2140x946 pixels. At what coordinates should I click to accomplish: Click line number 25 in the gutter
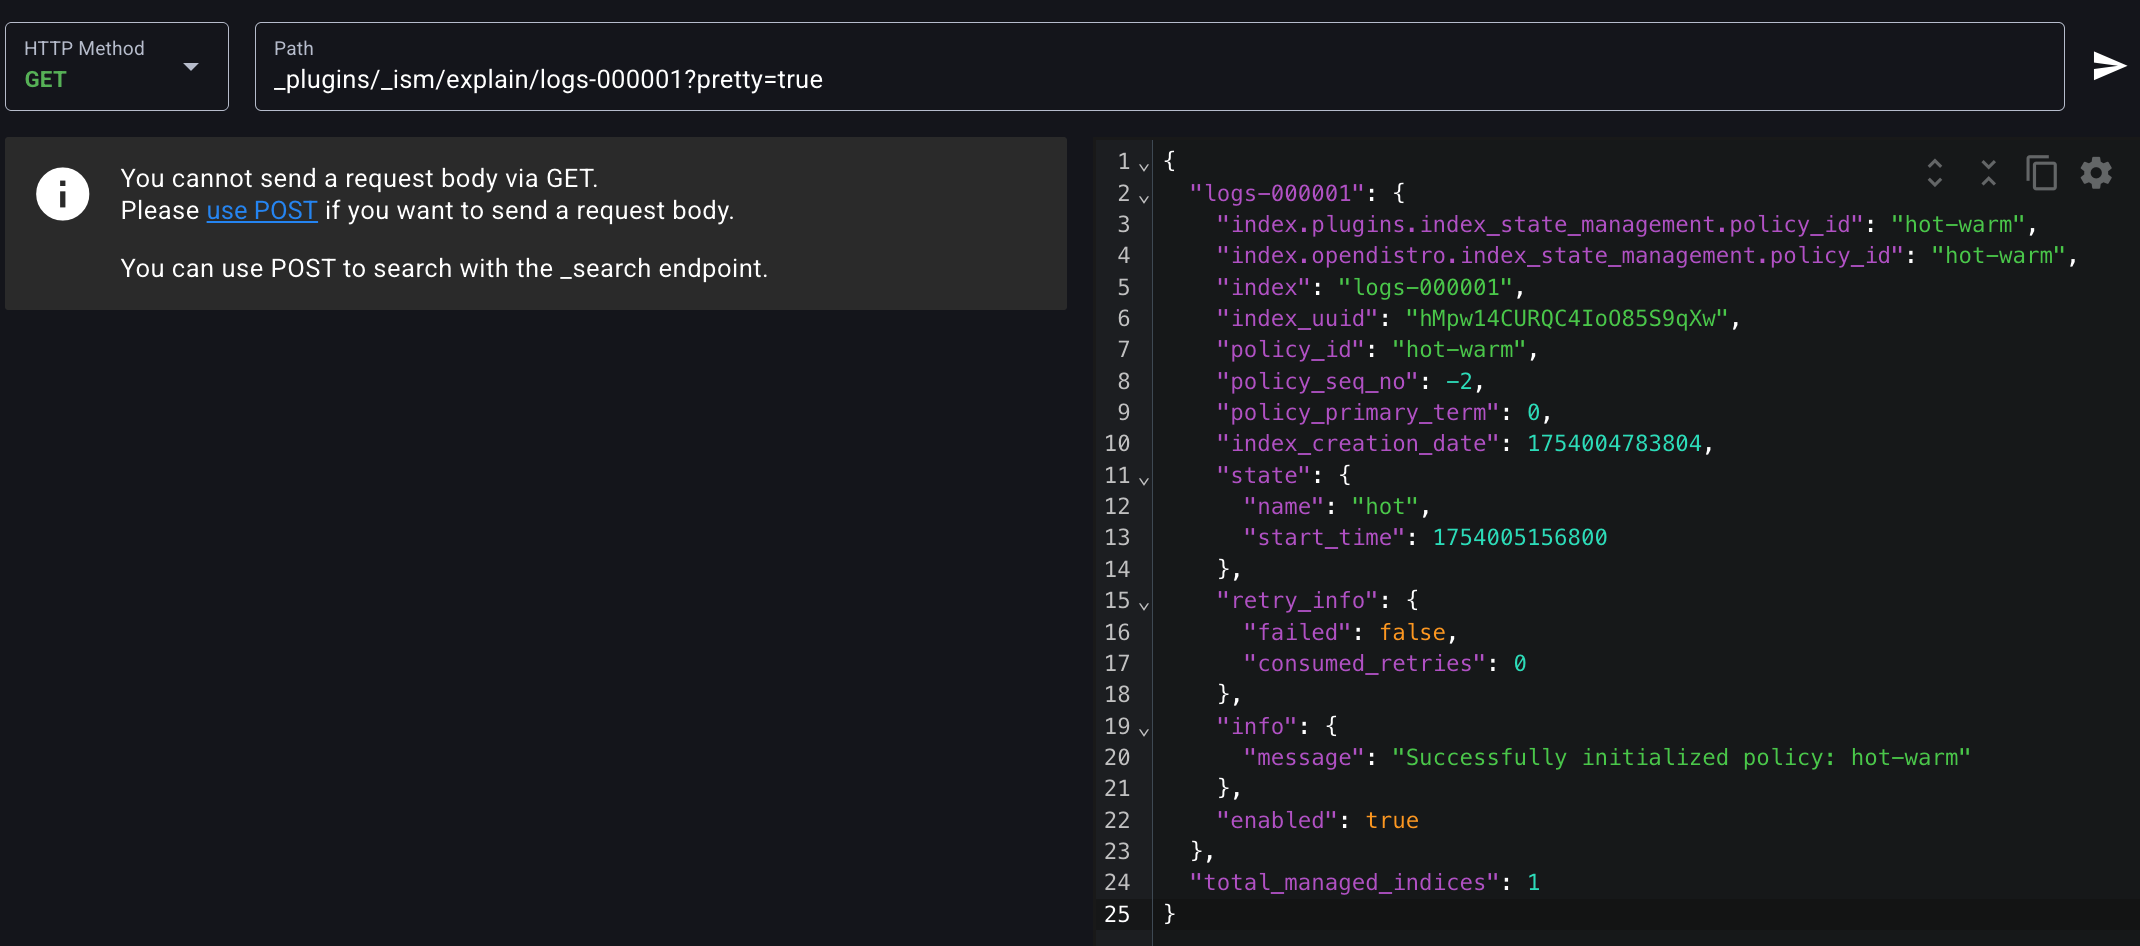(1117, 914)
